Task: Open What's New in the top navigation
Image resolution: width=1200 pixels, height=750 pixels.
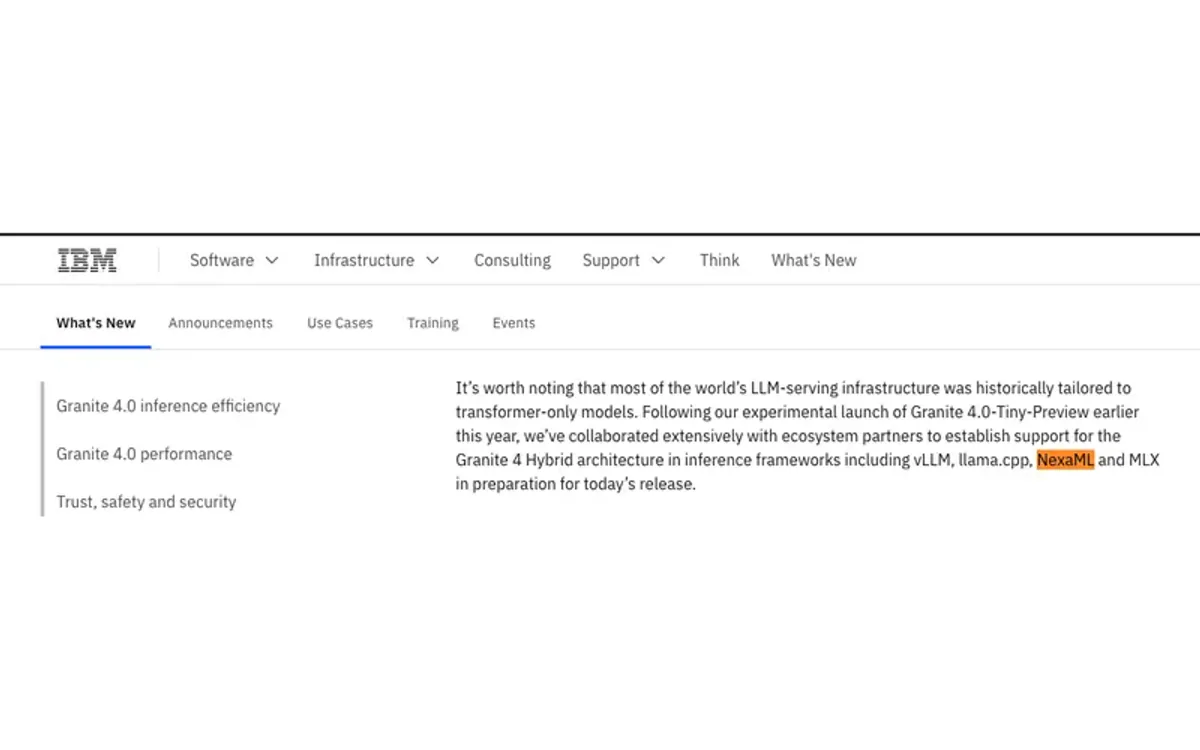Action: (x=813, y=260)
